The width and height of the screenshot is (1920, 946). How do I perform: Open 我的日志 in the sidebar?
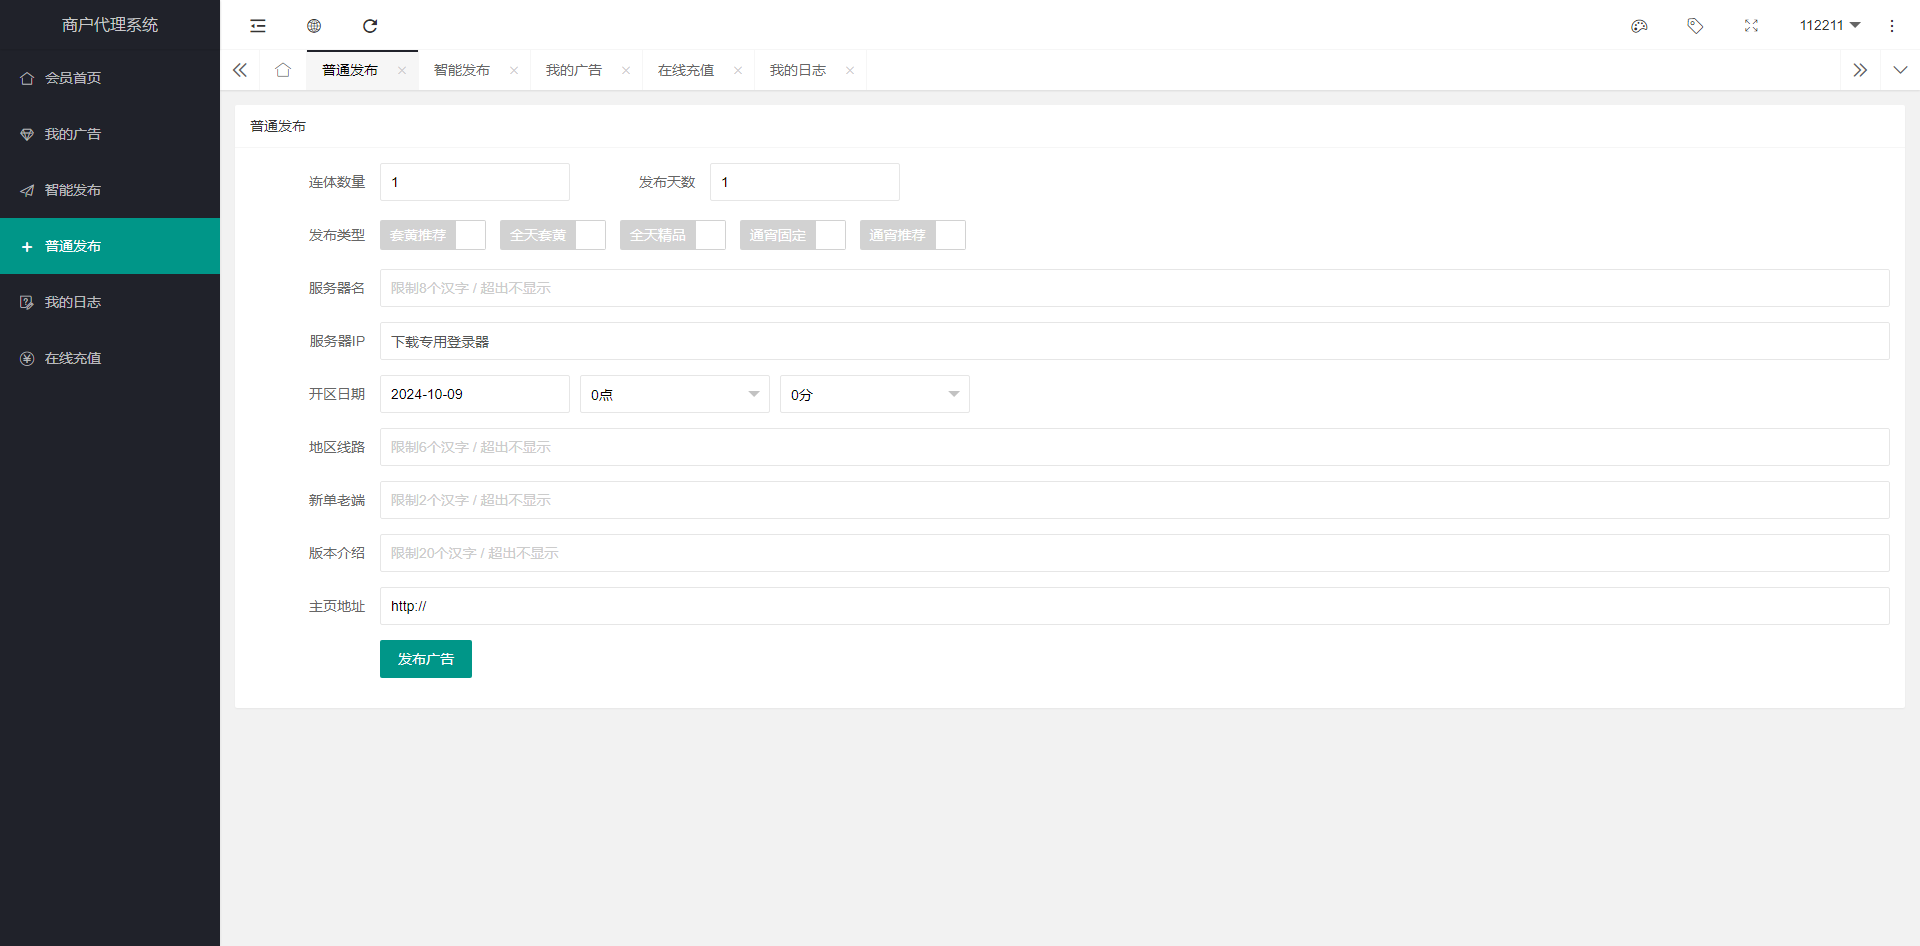tap(110, 302)
